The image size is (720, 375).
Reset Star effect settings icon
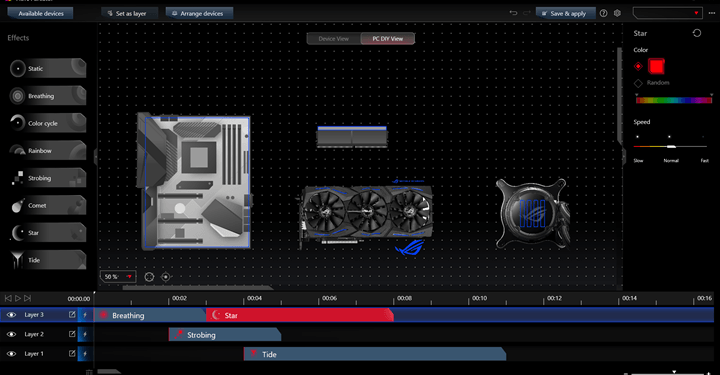(697, 33)
